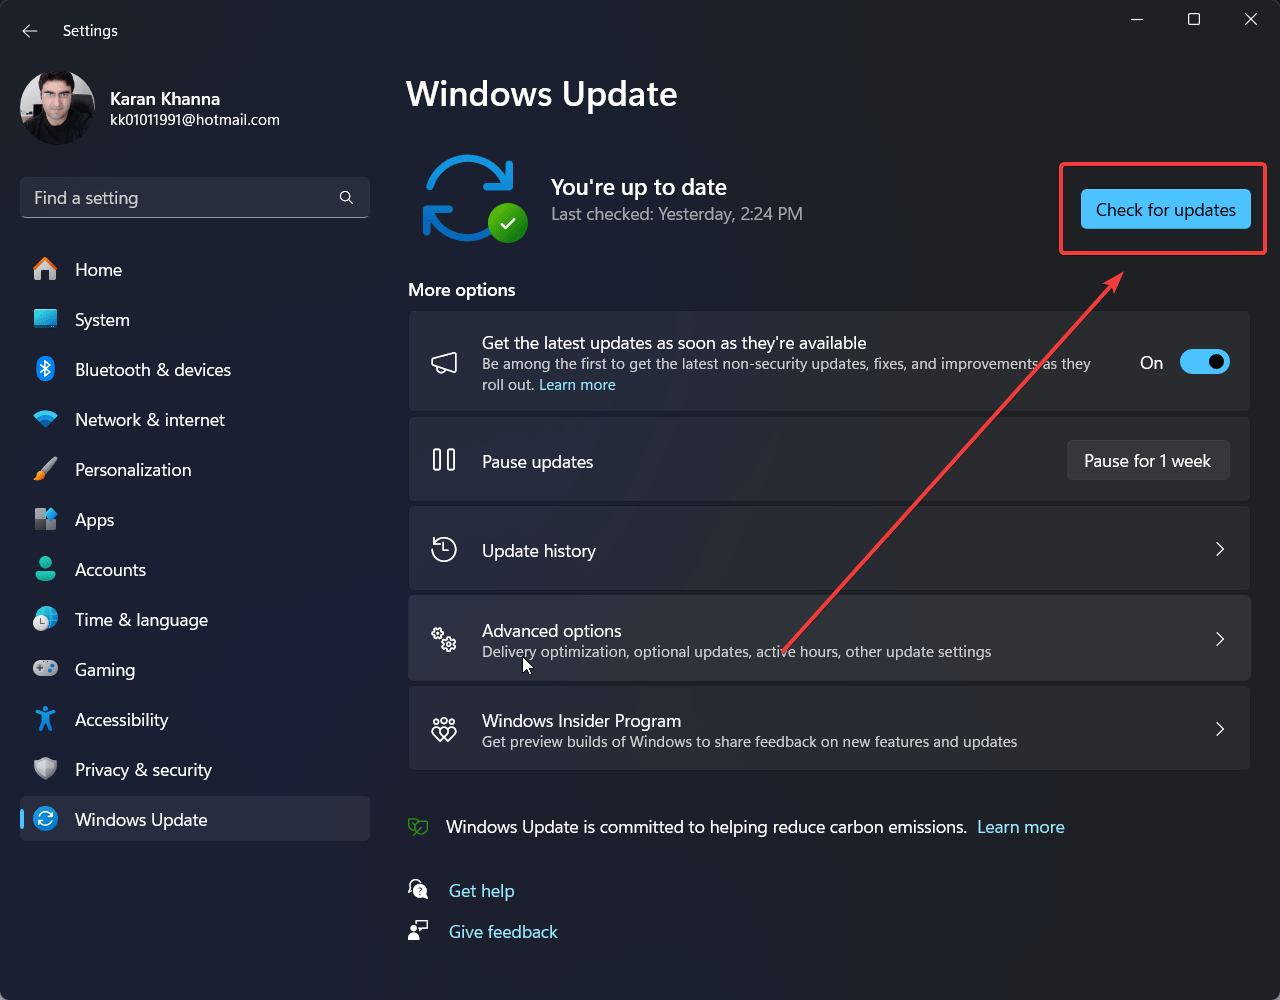The image size is (1280, 1000).
Task: Open the Get help link
Action: click(x=481, y=891)
